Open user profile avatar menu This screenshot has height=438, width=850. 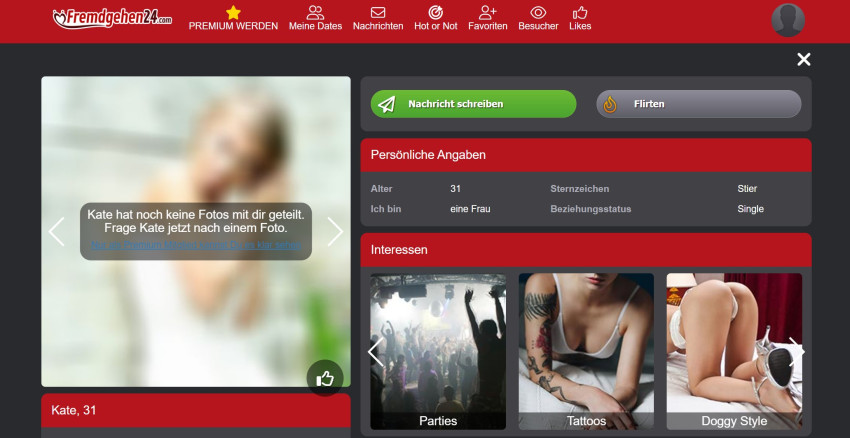[x=788, y=20]
